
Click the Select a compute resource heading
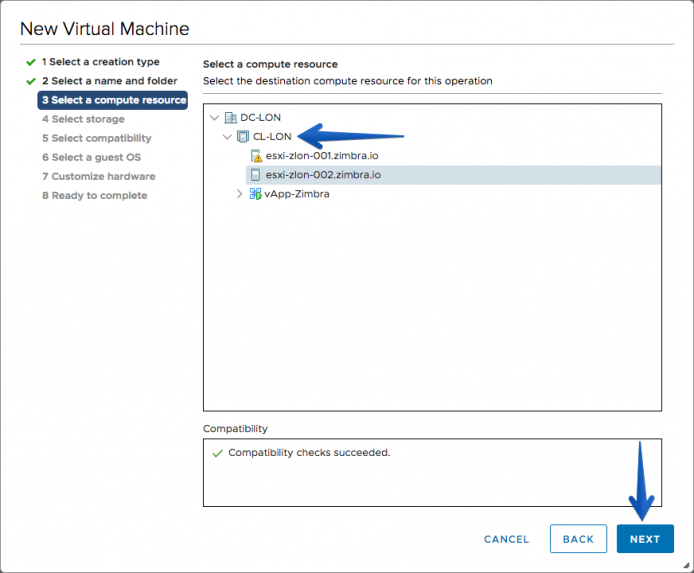click(270, 64)
